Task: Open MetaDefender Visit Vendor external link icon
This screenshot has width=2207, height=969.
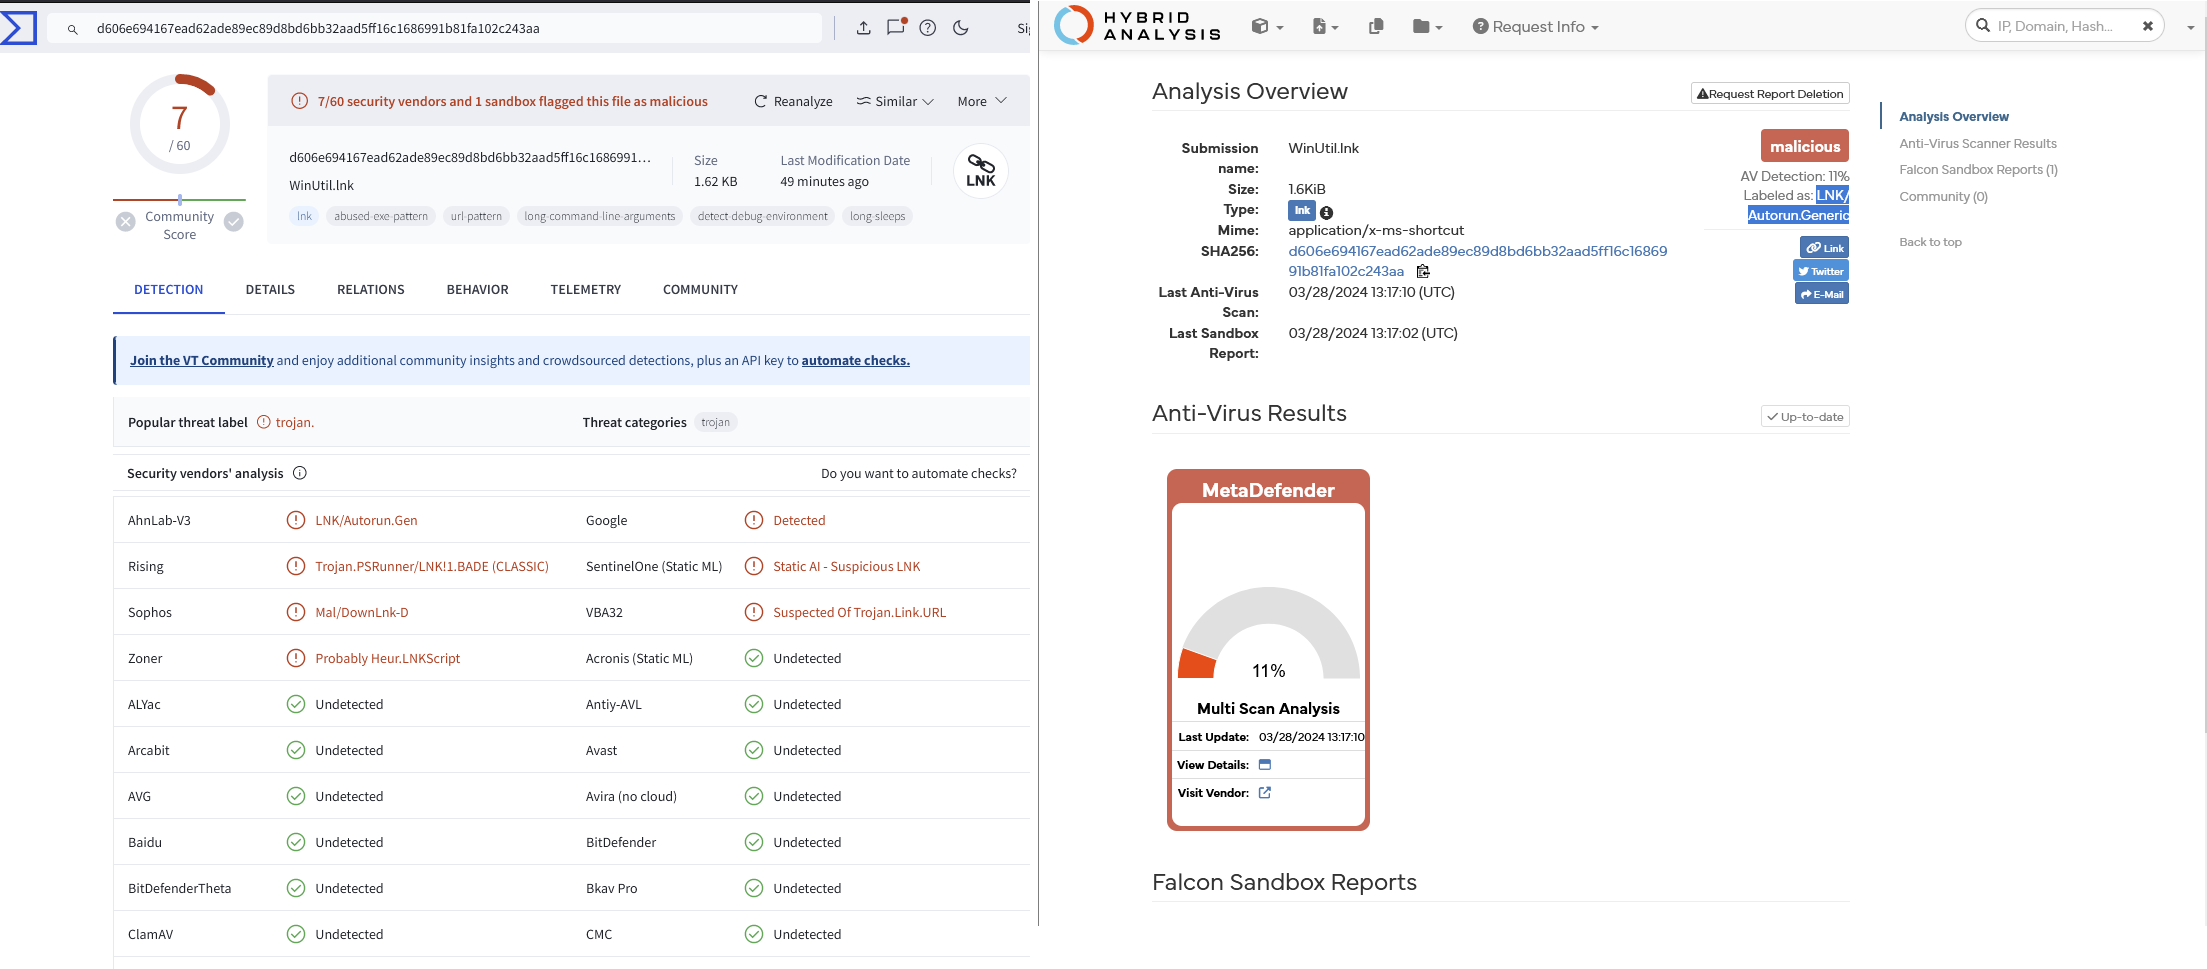Action: coord(1264,793)
